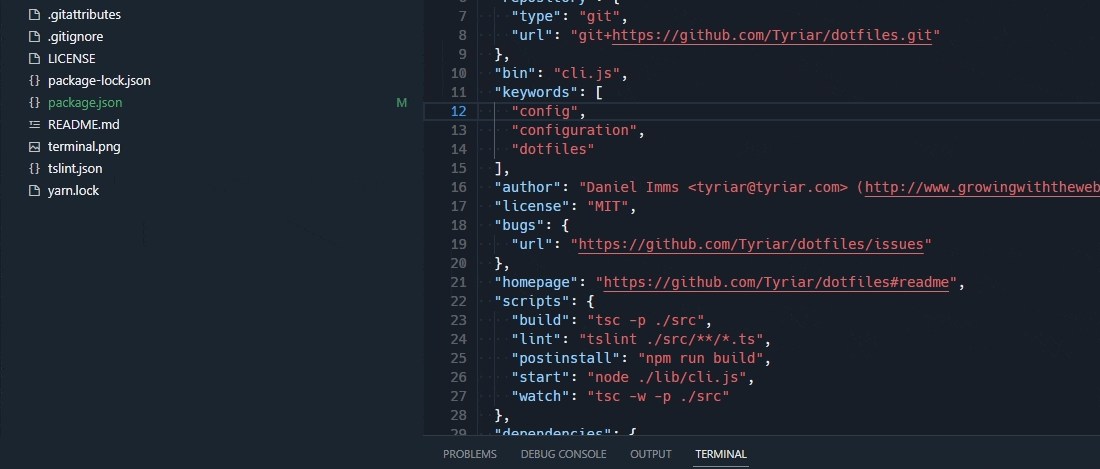Click the .gitattributes file icon
The width and height of the screenshot is (1100, 469).
[34, 14]
